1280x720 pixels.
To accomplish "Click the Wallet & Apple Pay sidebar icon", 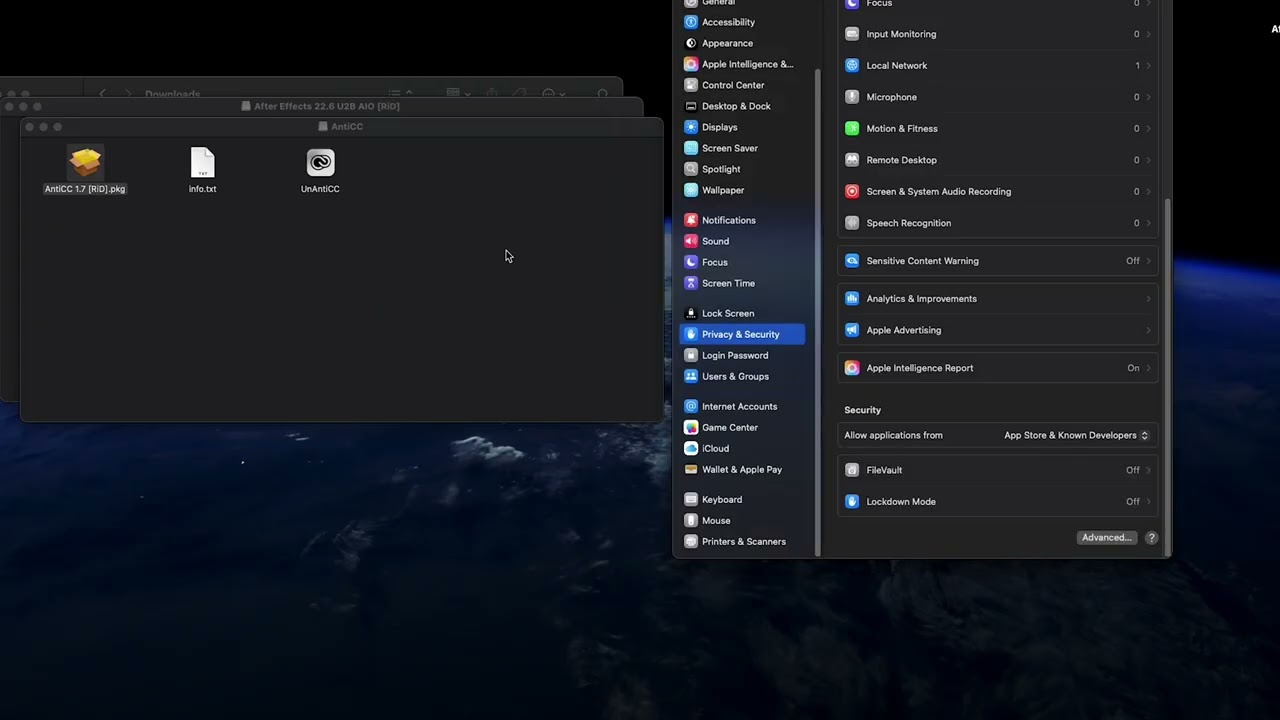I will (691, 469).
